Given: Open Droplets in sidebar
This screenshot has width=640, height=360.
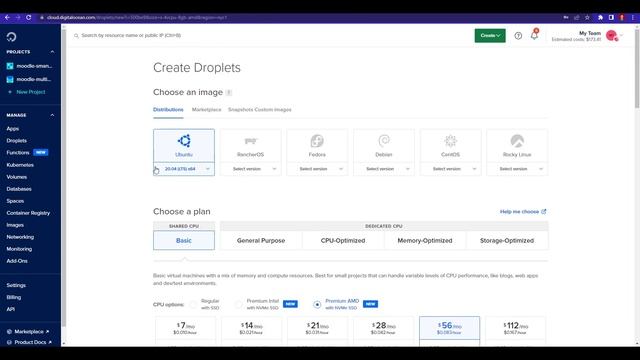Looking at the screenshot, I should tap(16, 141).
